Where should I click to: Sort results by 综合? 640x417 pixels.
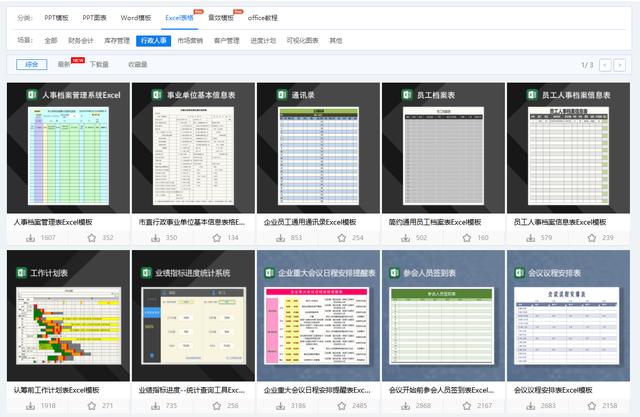(32, 64)
